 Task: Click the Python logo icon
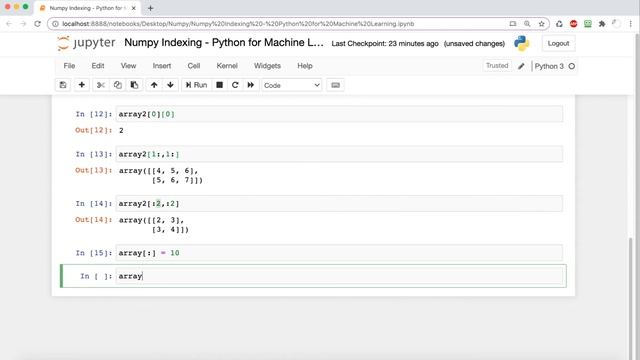(522, 43)
